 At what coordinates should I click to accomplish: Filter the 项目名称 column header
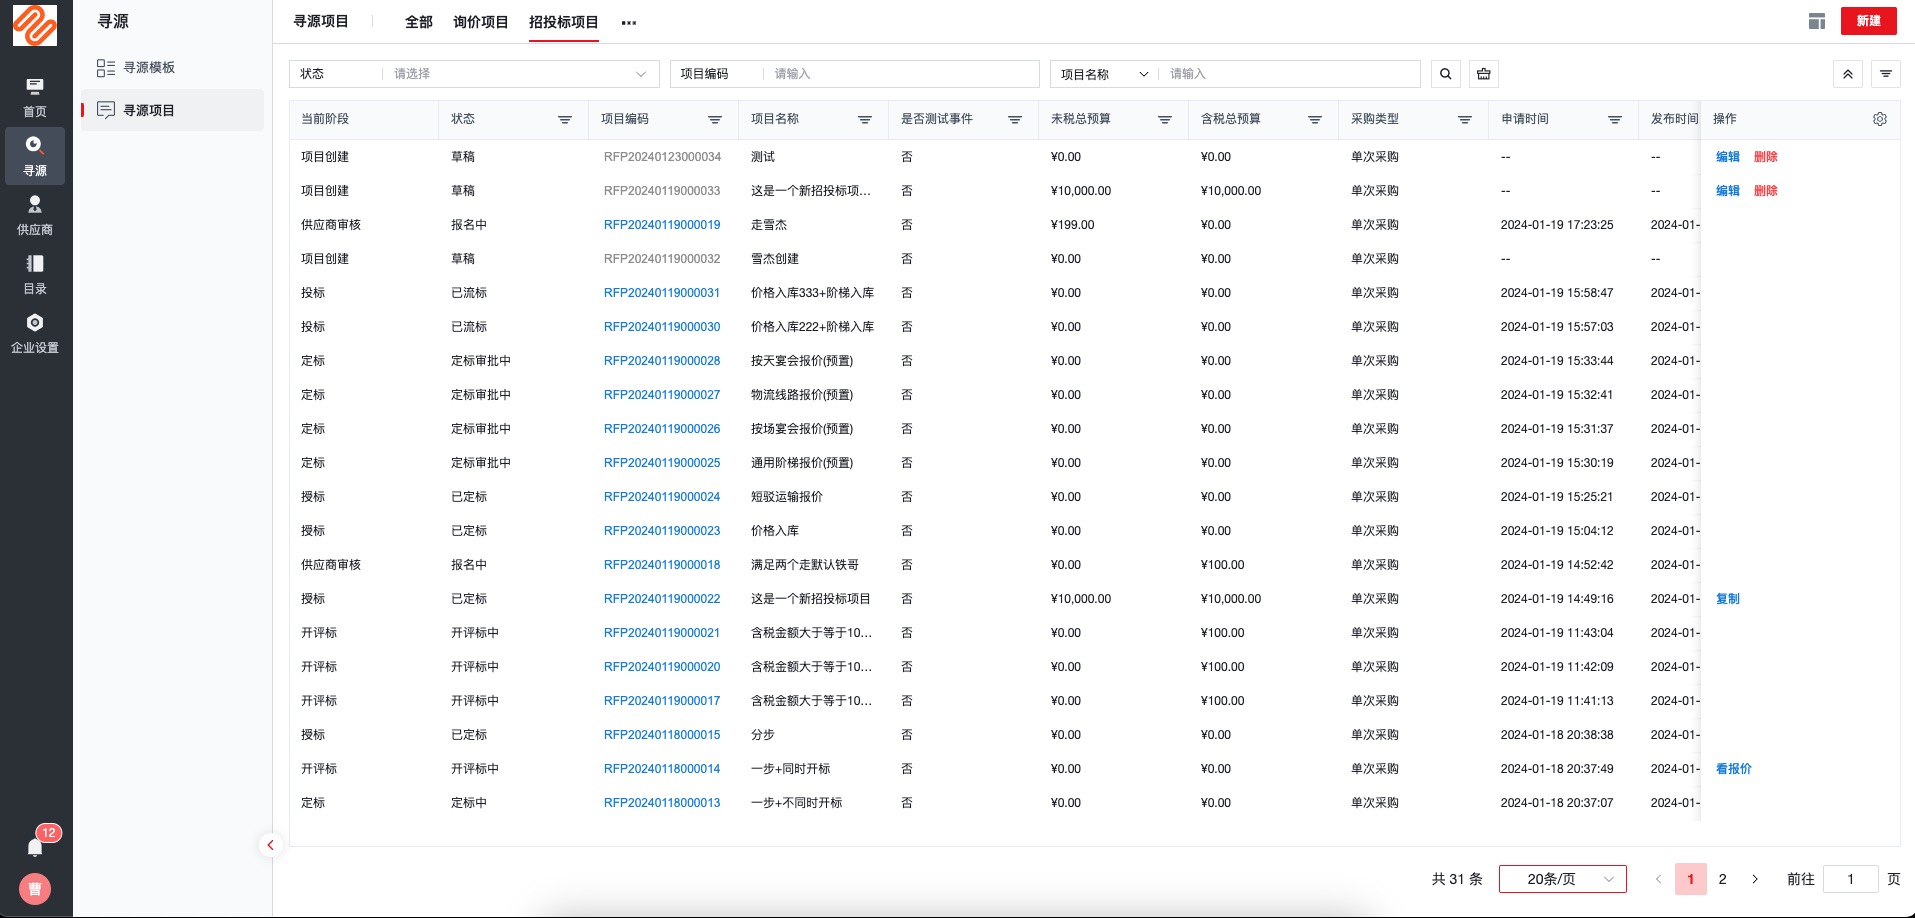[x=865, y=119]
